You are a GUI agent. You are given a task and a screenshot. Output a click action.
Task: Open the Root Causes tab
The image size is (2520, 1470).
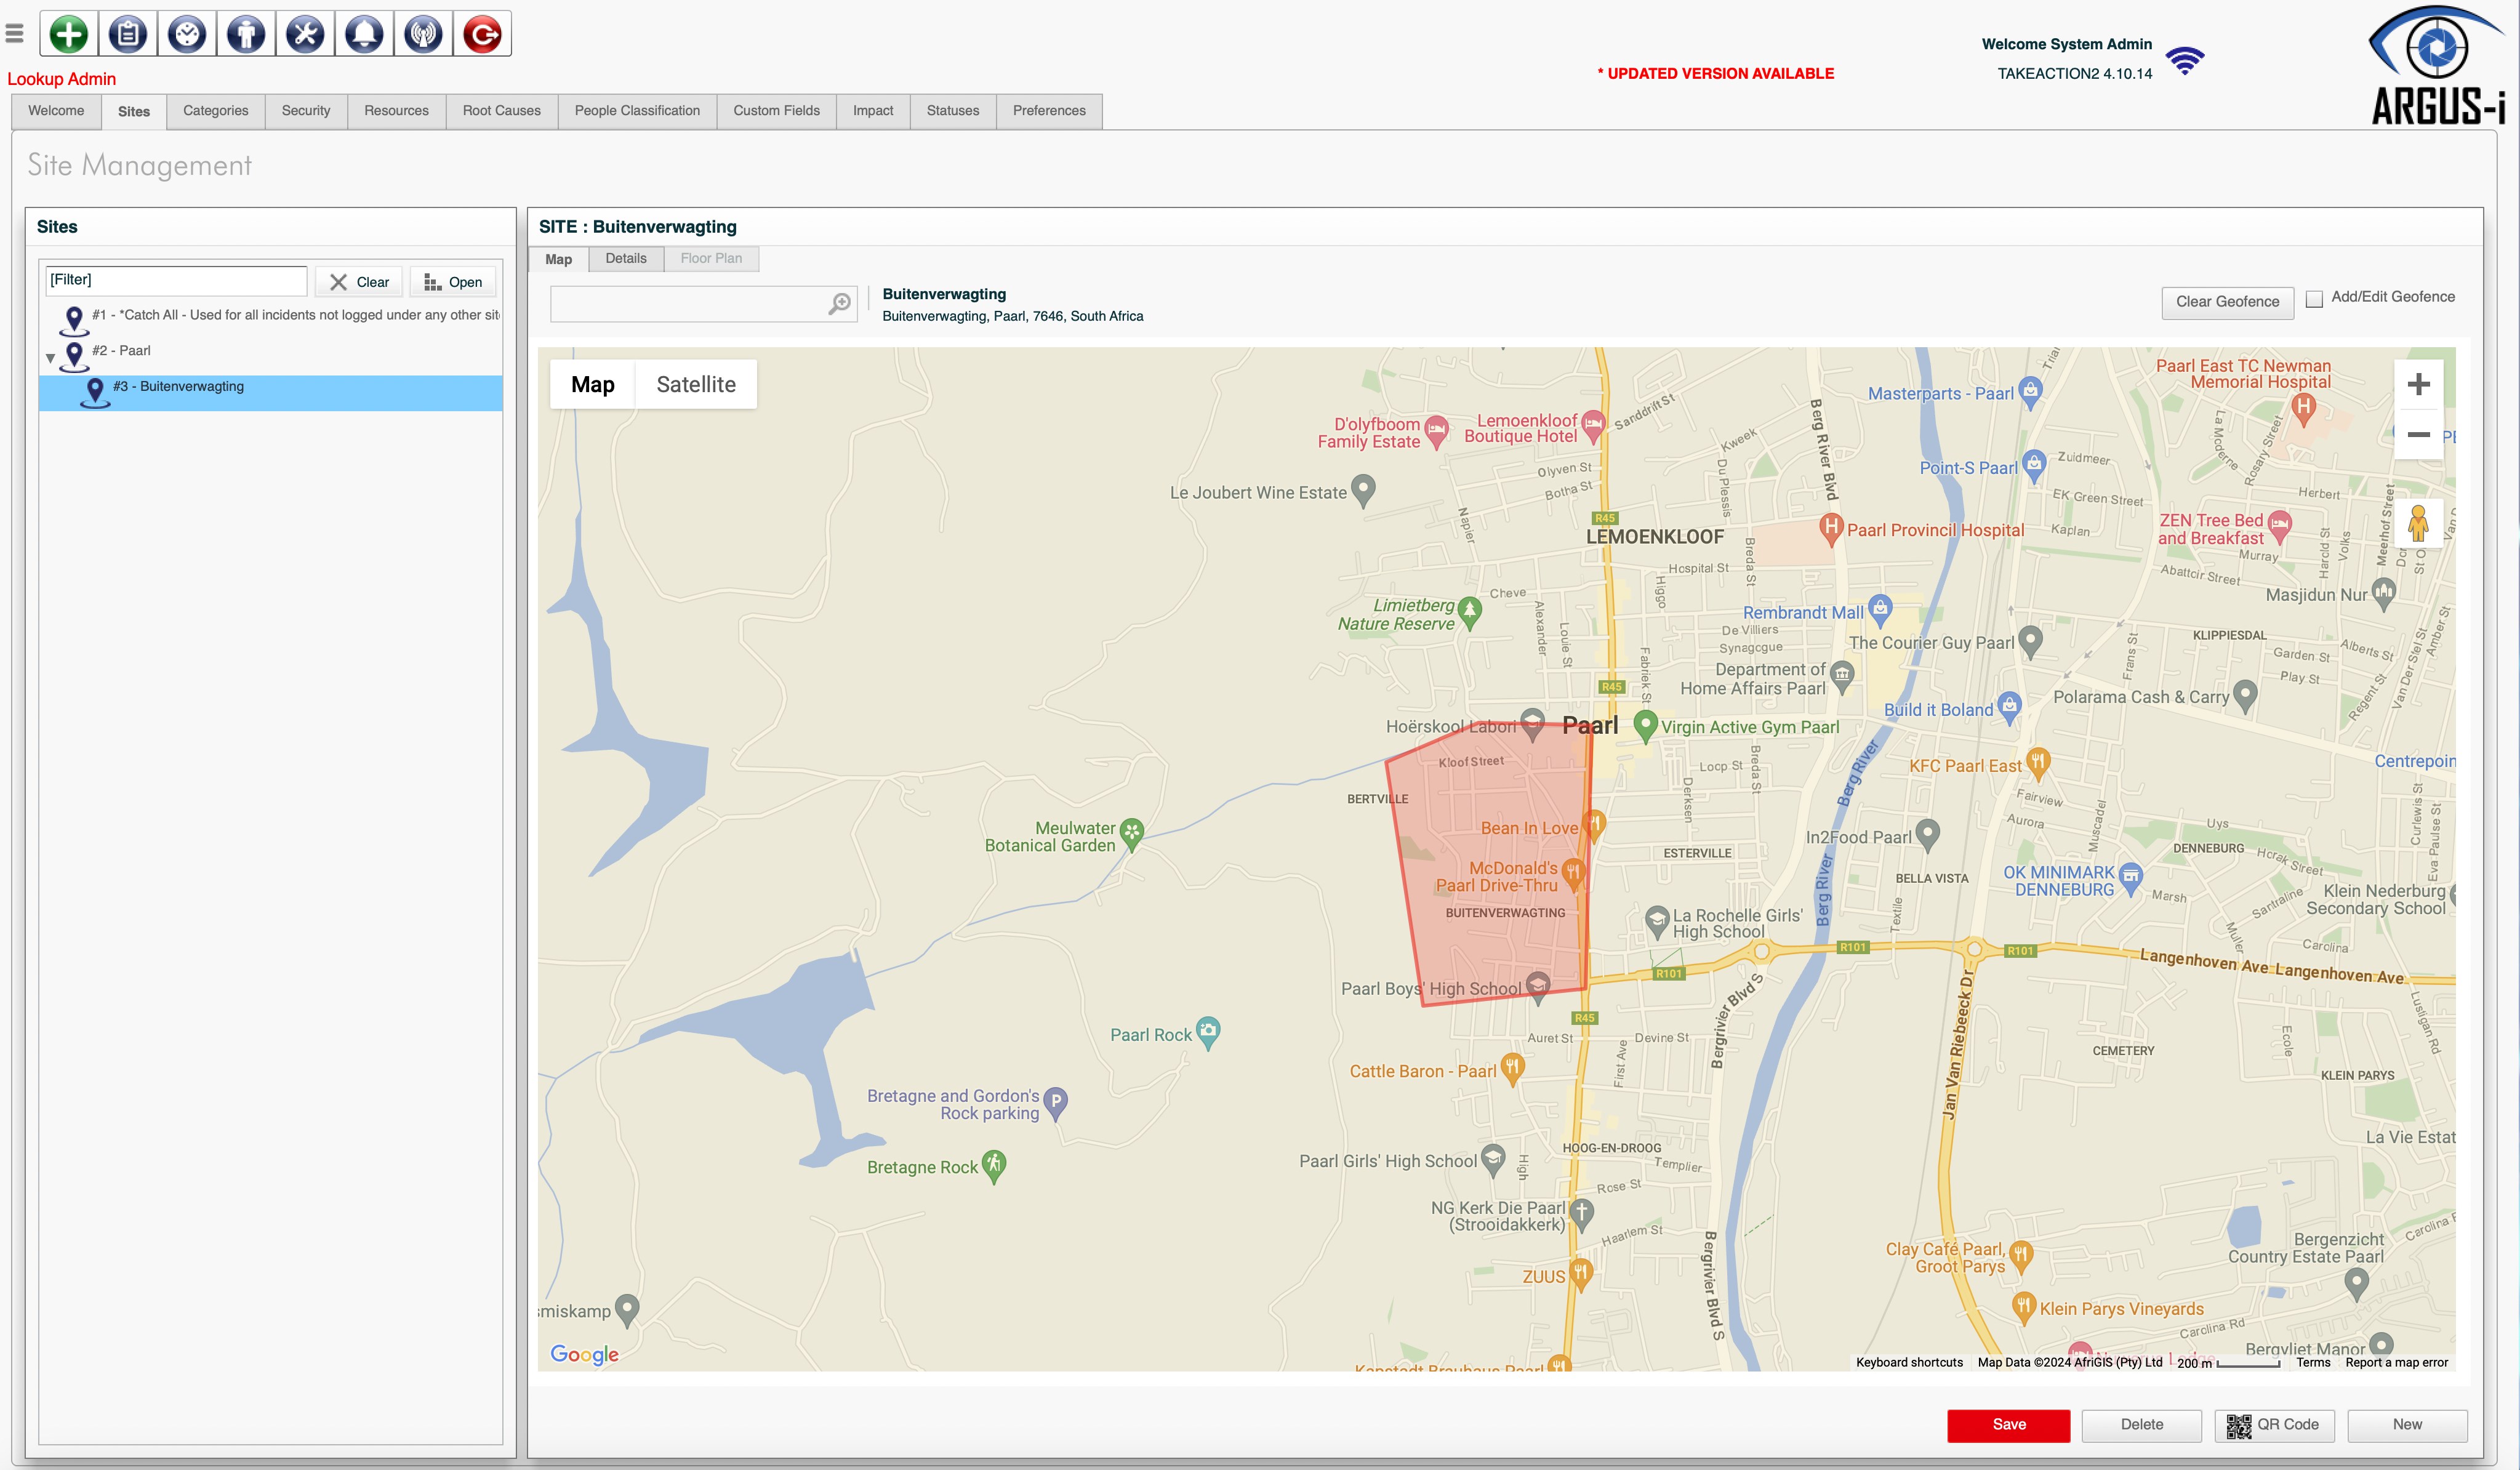(502, 111)
